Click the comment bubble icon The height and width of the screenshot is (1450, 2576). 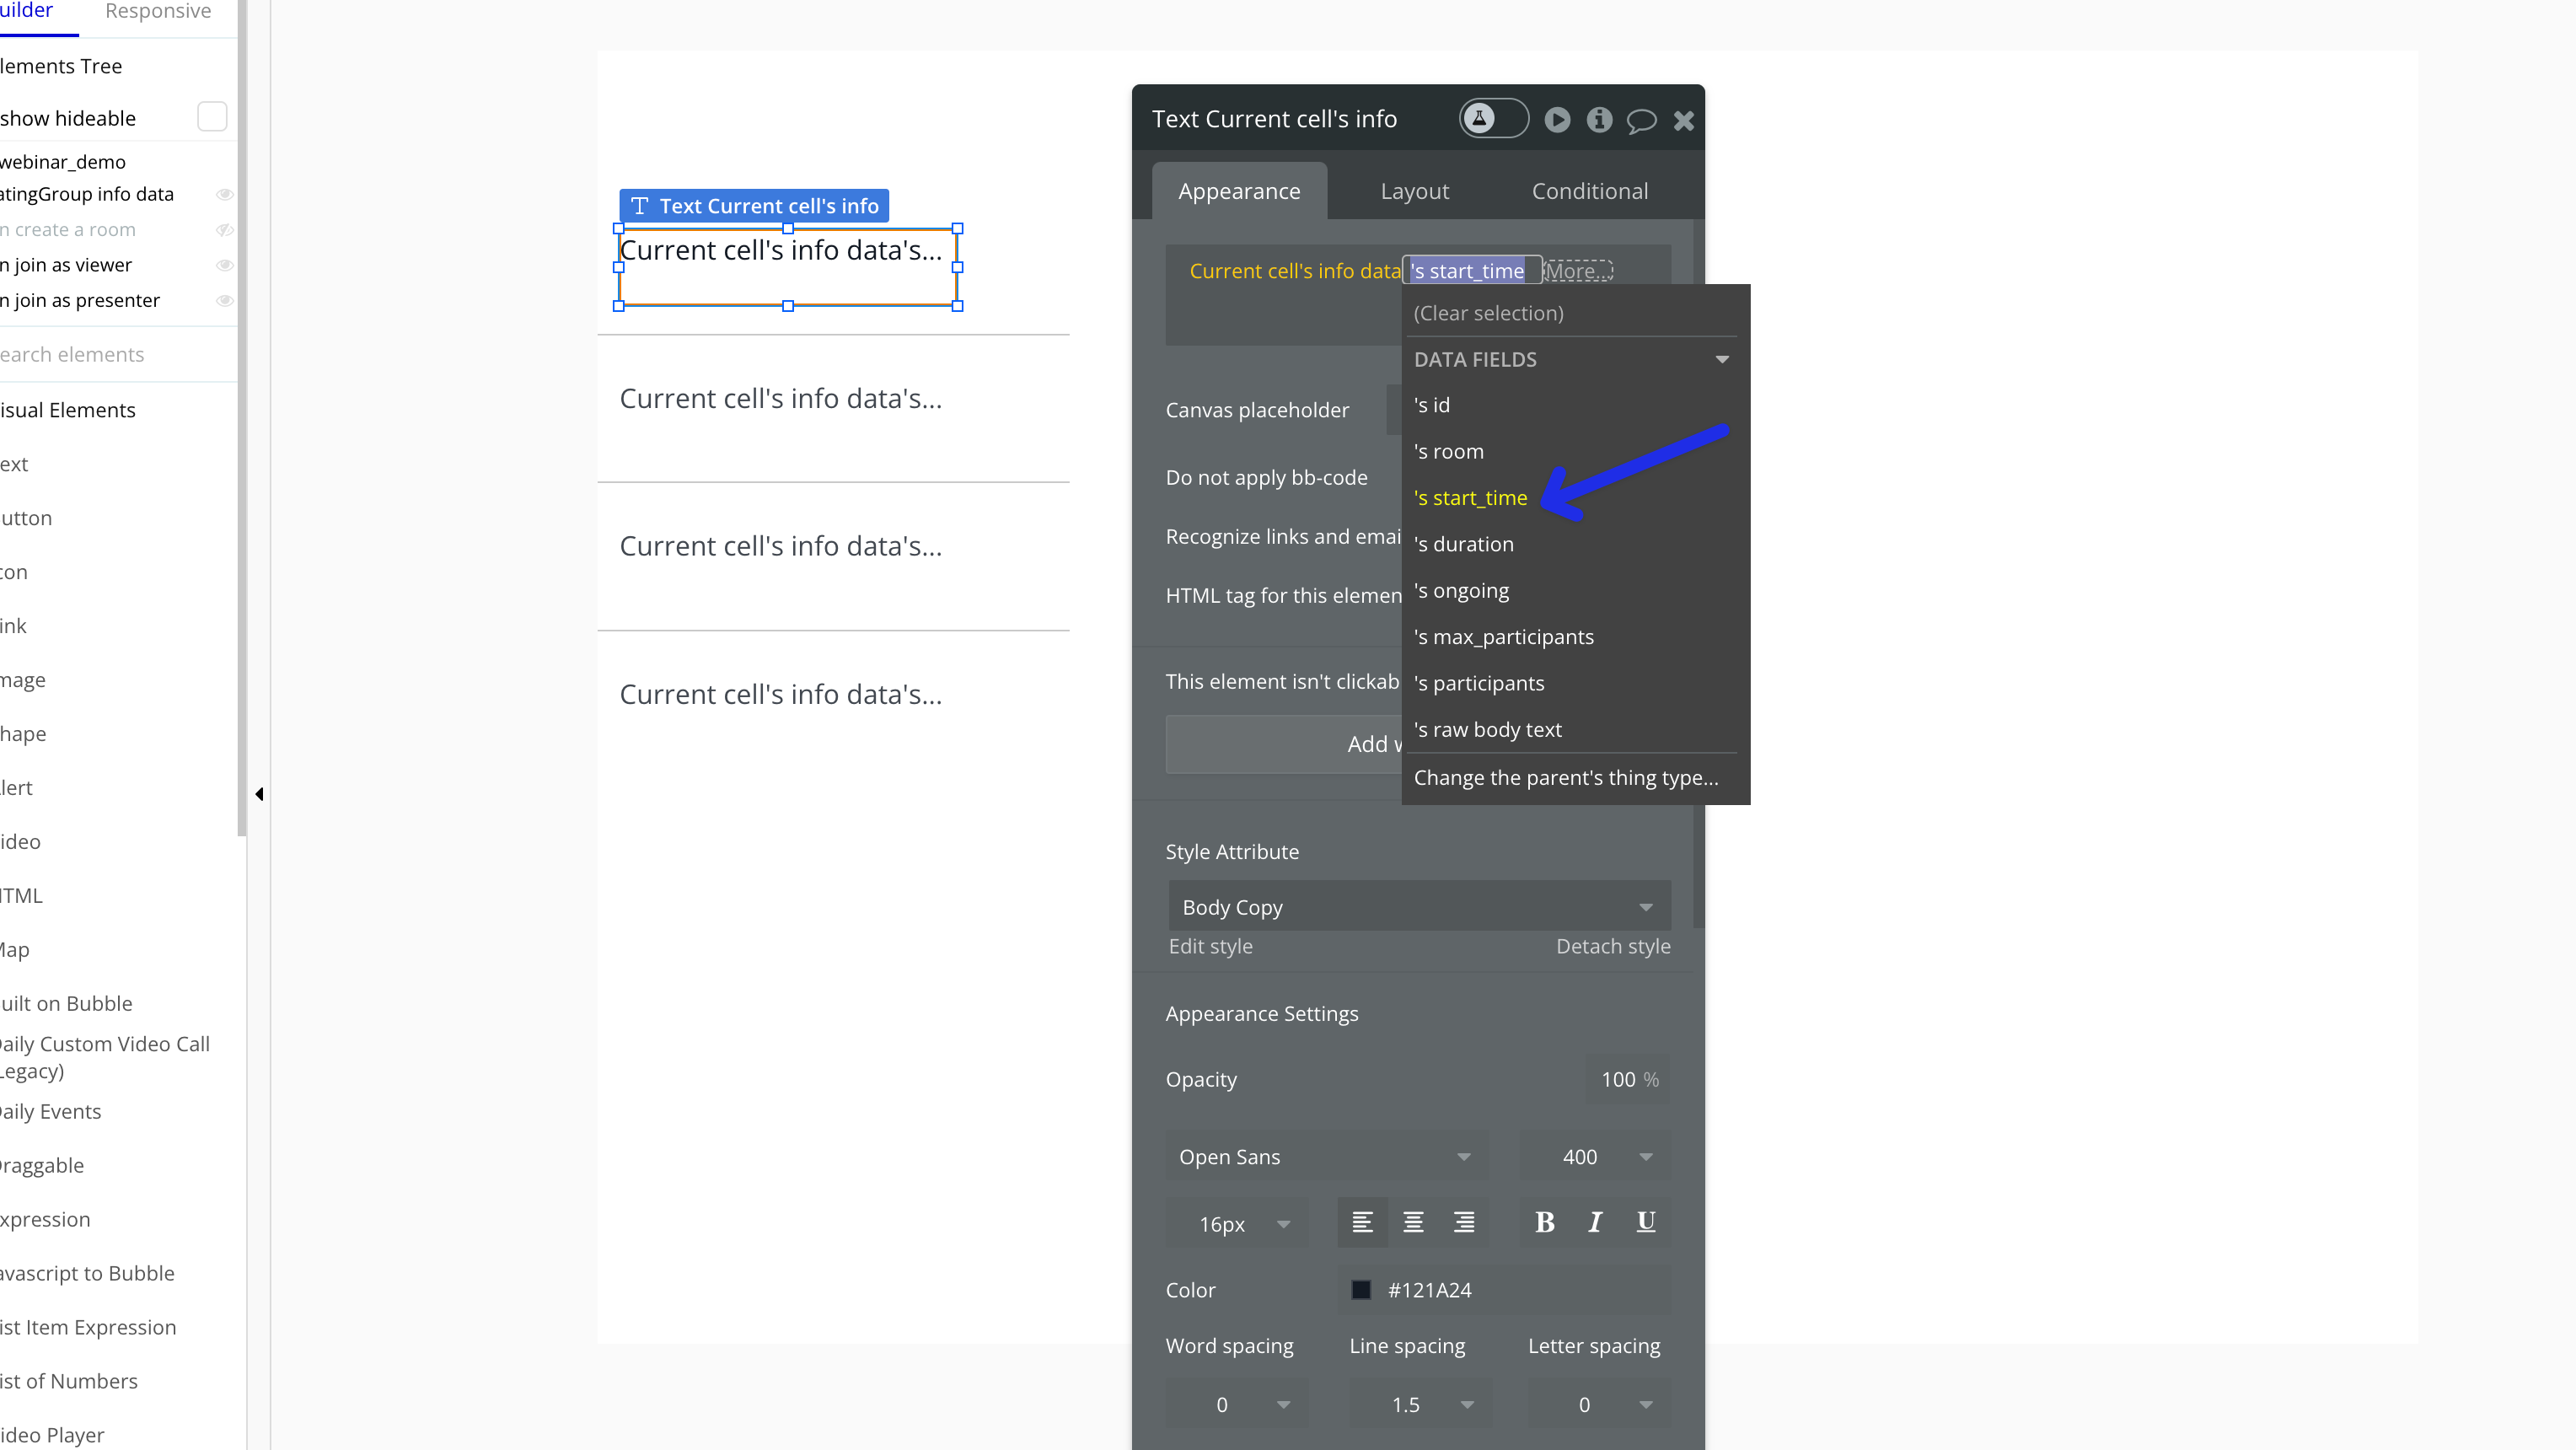coord(1641,121)
